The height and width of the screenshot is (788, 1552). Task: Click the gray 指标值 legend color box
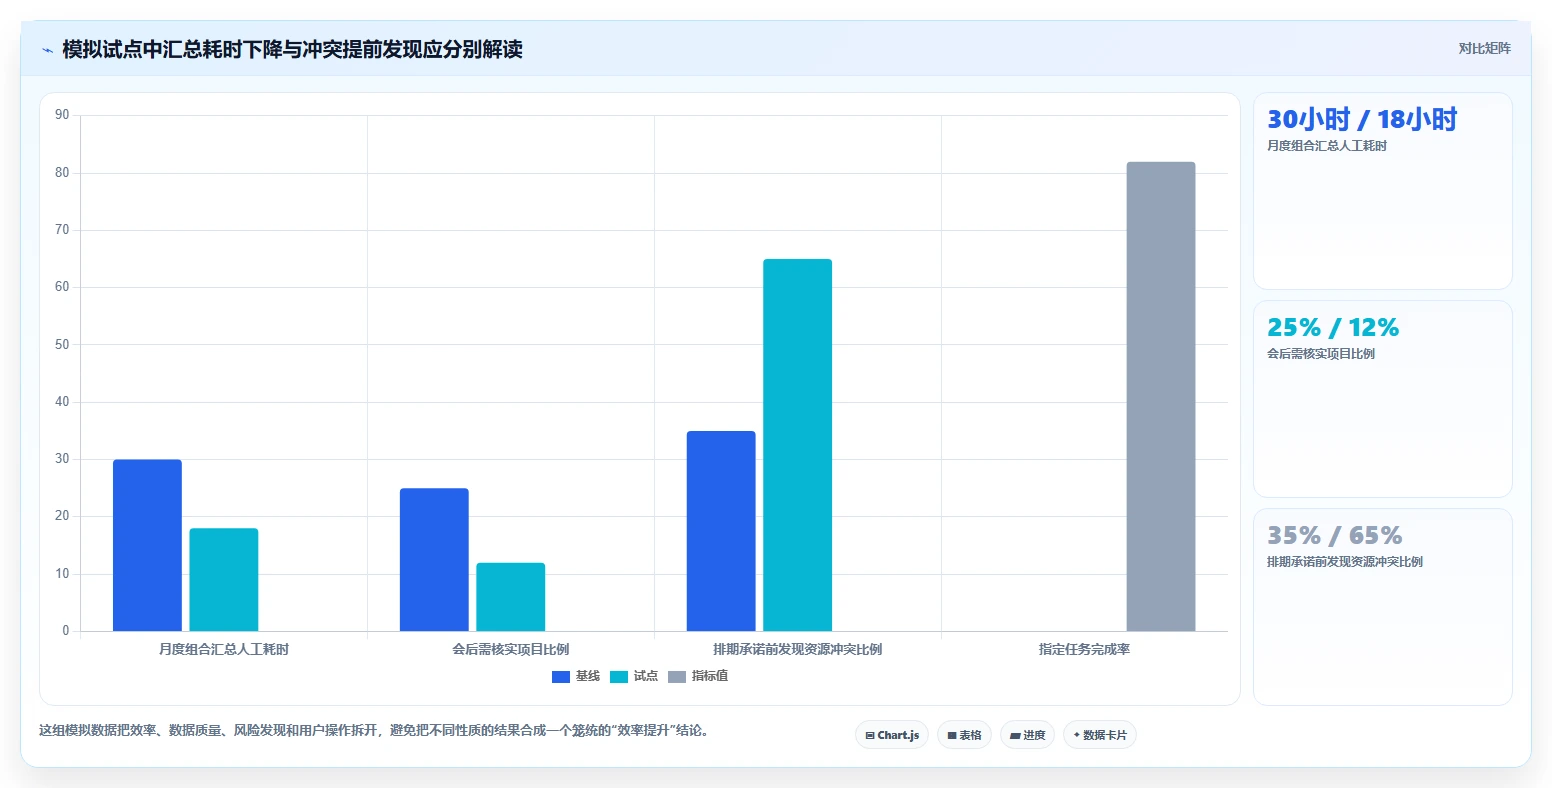coord(677,677)
